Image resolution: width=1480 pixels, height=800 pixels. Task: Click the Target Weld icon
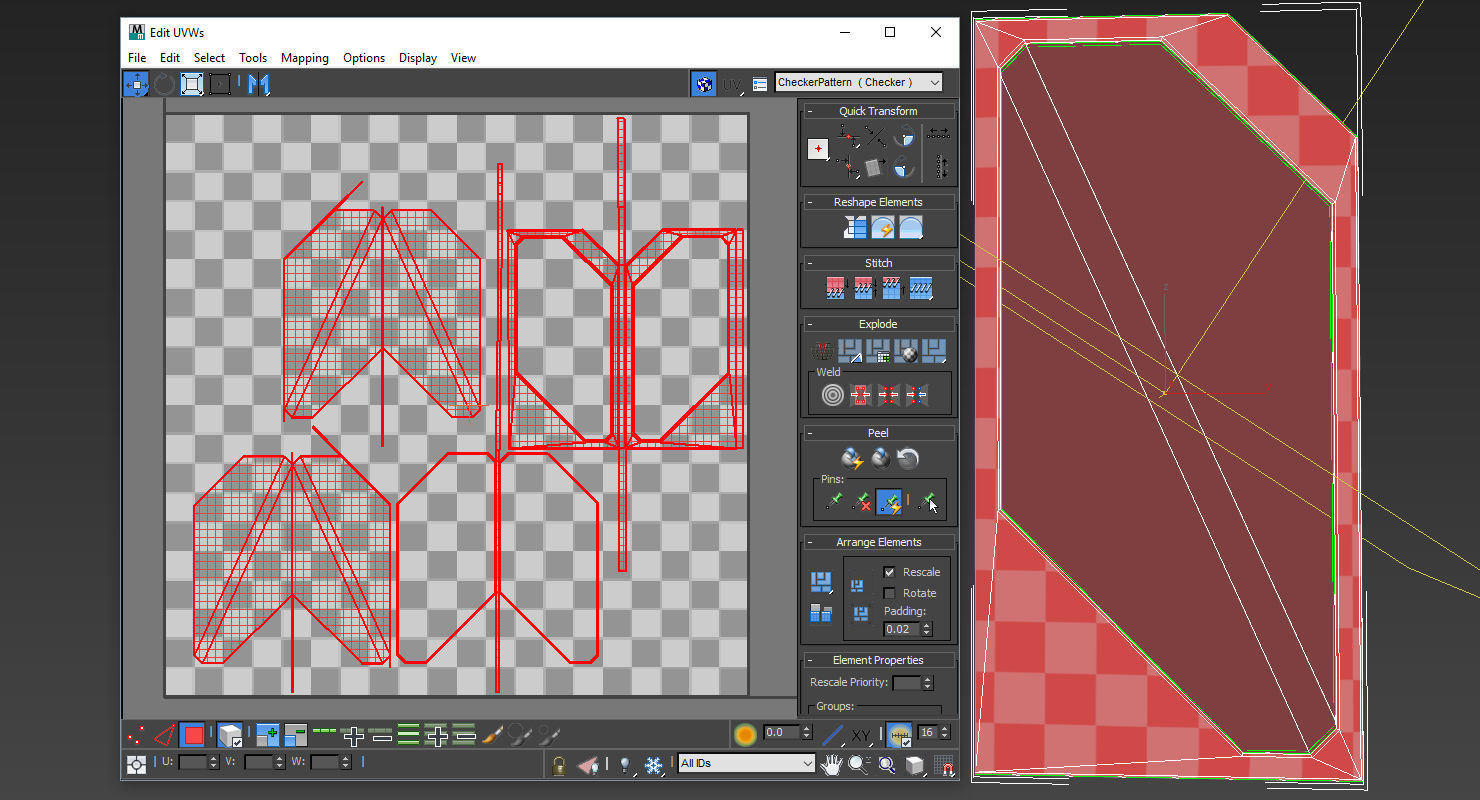(x=832, y=395)
